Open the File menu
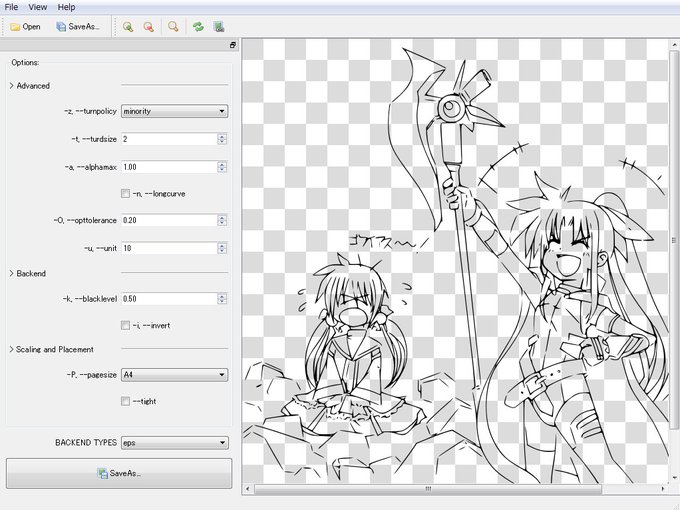Image resolution: width=680 pixels, height=510 pixels. (11, 7)
